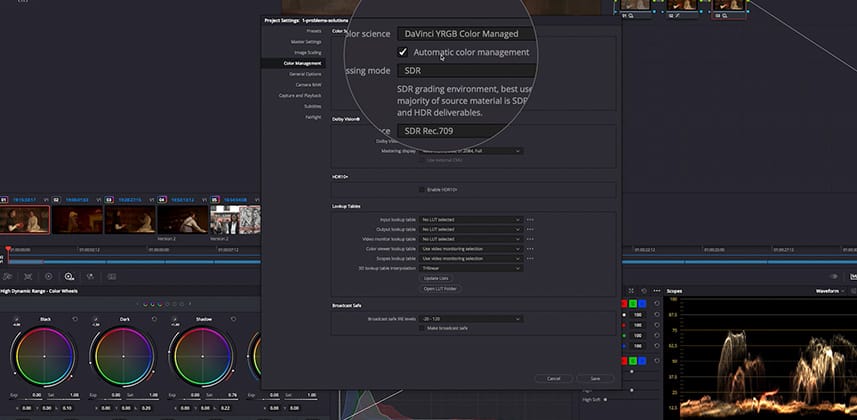
Task: Toggle Use external CMU checkbox
Action: coord(422,160)
